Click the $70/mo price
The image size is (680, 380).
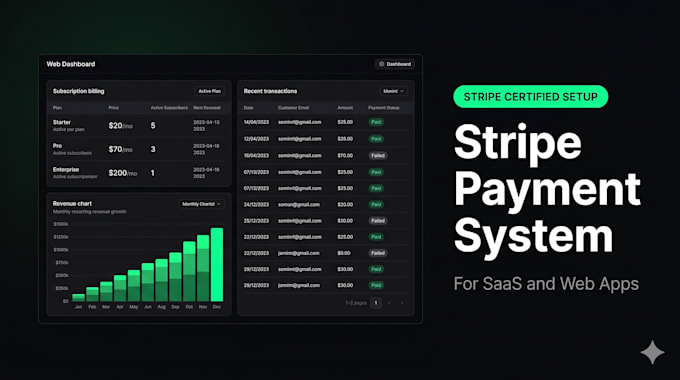[121, 149]
